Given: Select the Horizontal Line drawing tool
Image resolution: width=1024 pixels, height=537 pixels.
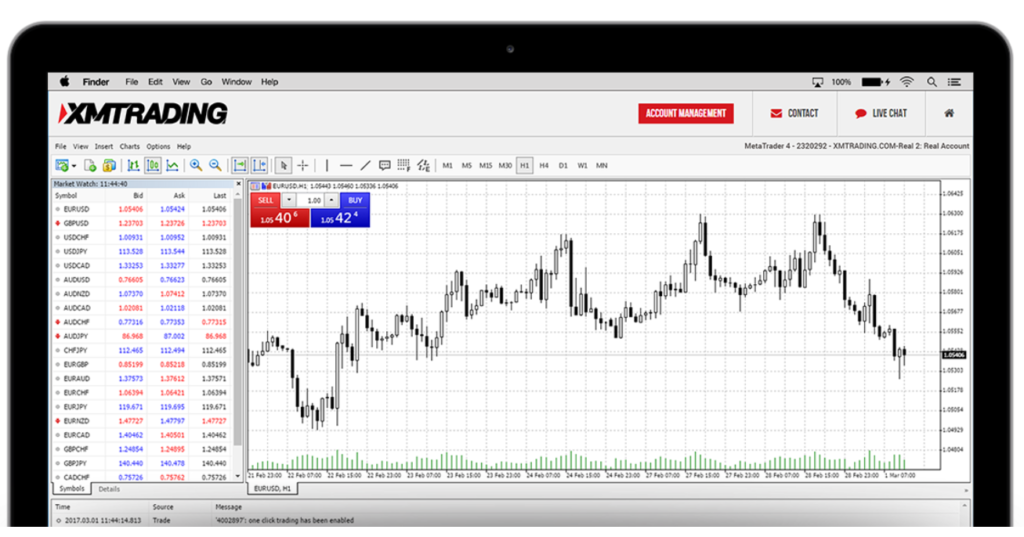Looking at the screenshot, I should point(346,165).
